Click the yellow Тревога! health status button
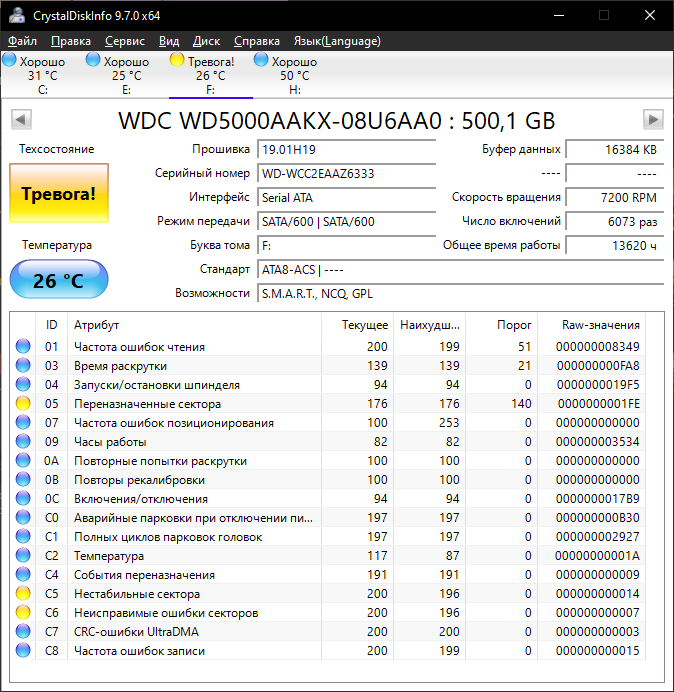Screen dimensions: 674x692 [58, 194]
